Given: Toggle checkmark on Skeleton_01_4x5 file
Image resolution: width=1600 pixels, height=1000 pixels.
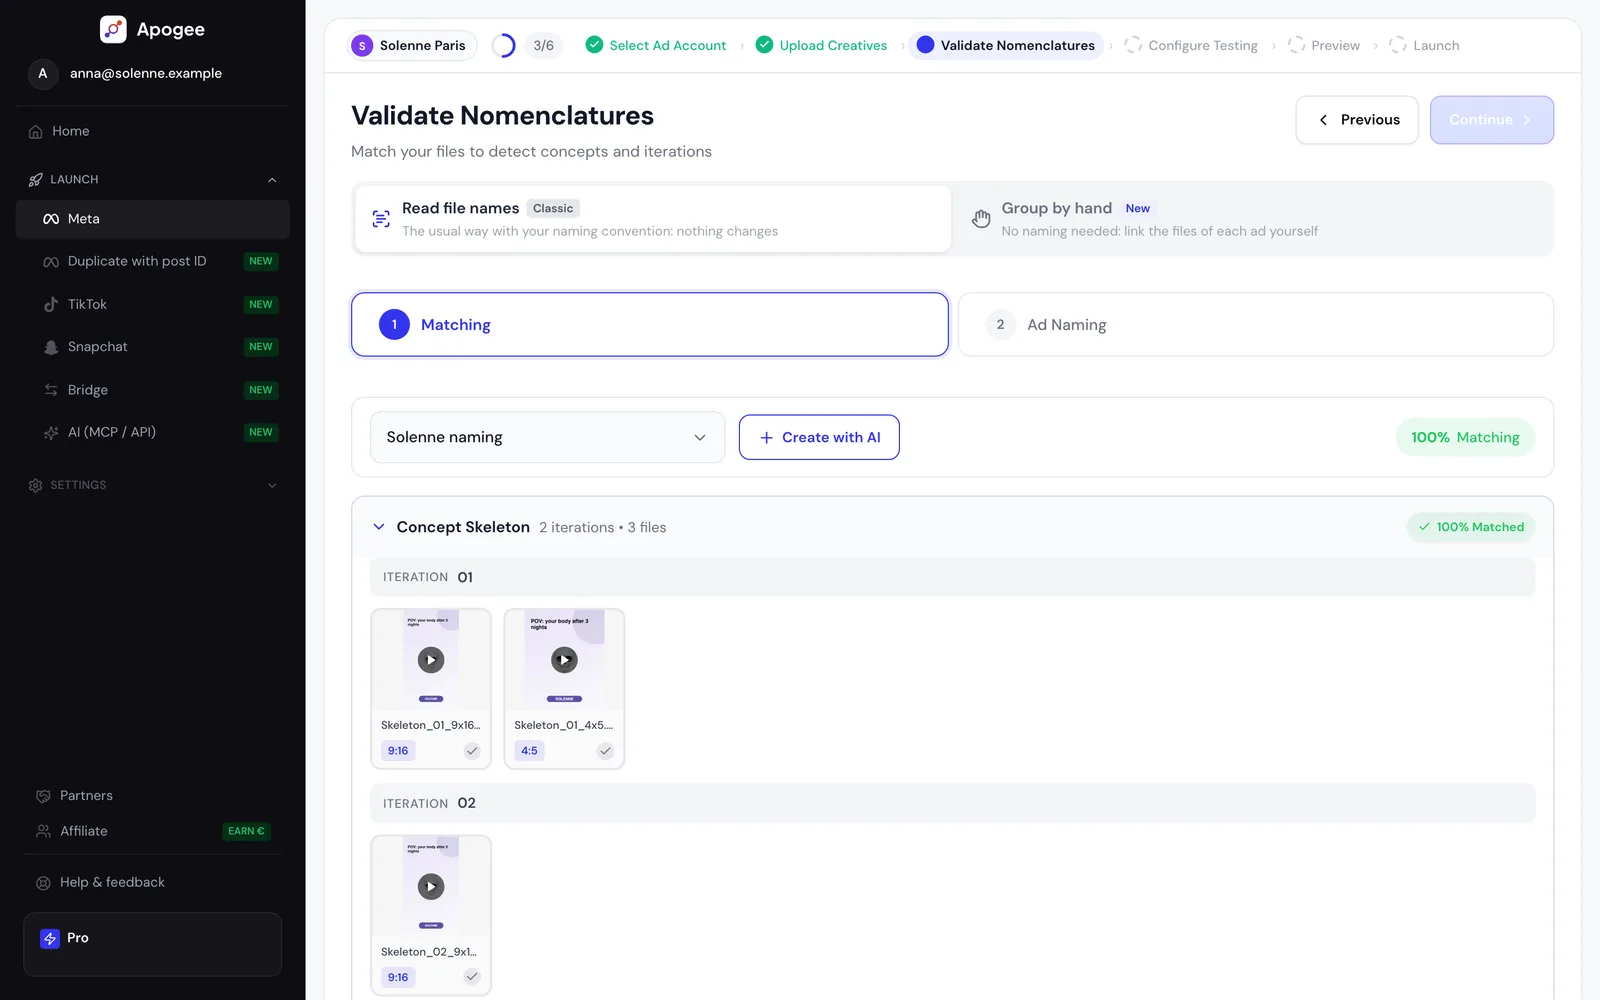Looking at the screenshot, I should point(605,751).
